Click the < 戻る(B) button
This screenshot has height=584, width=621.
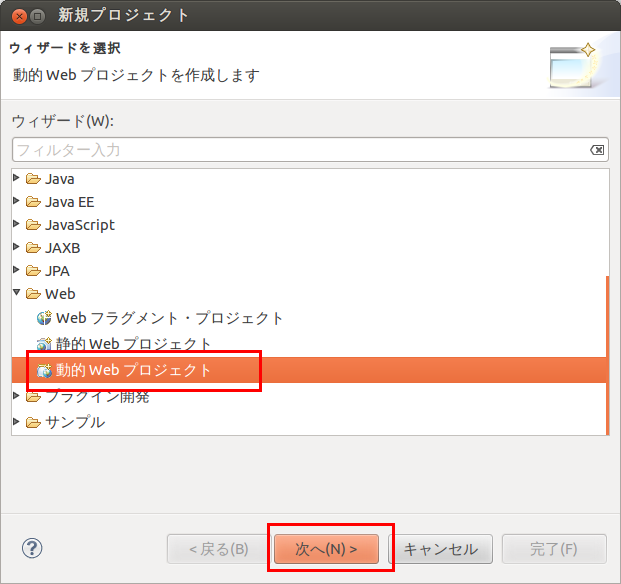tap(219, 549)
